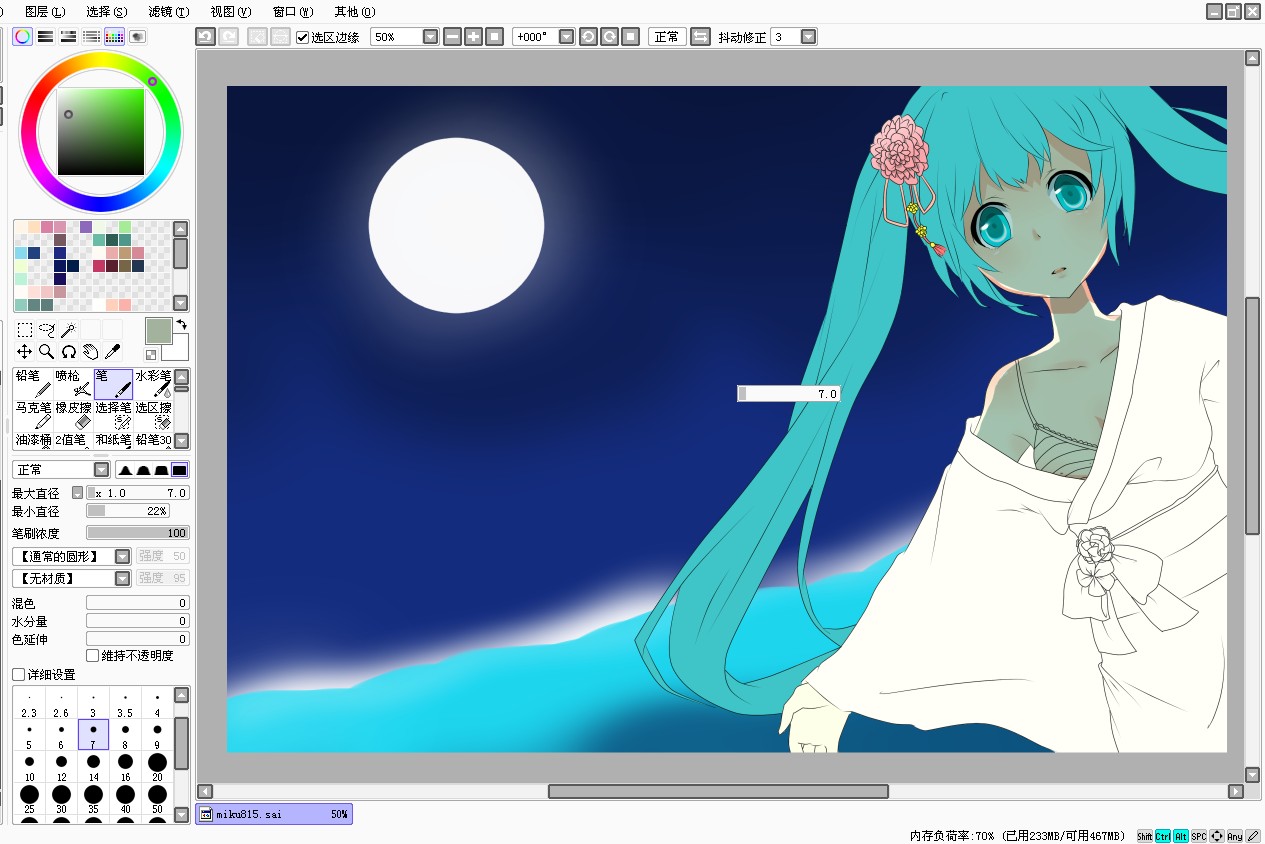Open the 选择 menu
Image resolution: width=1265 pixels, height=844 pixels.
[106, 12]
